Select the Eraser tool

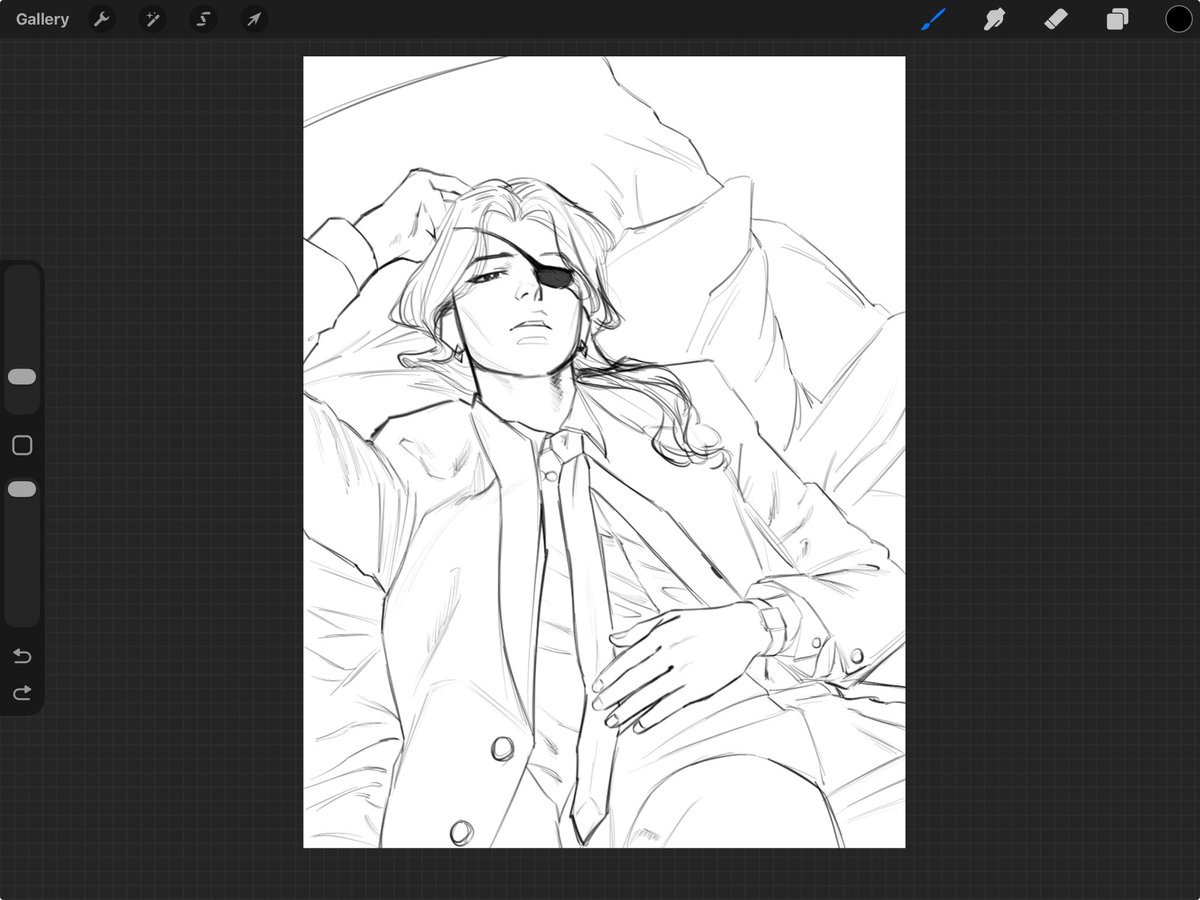[1056, 19]
